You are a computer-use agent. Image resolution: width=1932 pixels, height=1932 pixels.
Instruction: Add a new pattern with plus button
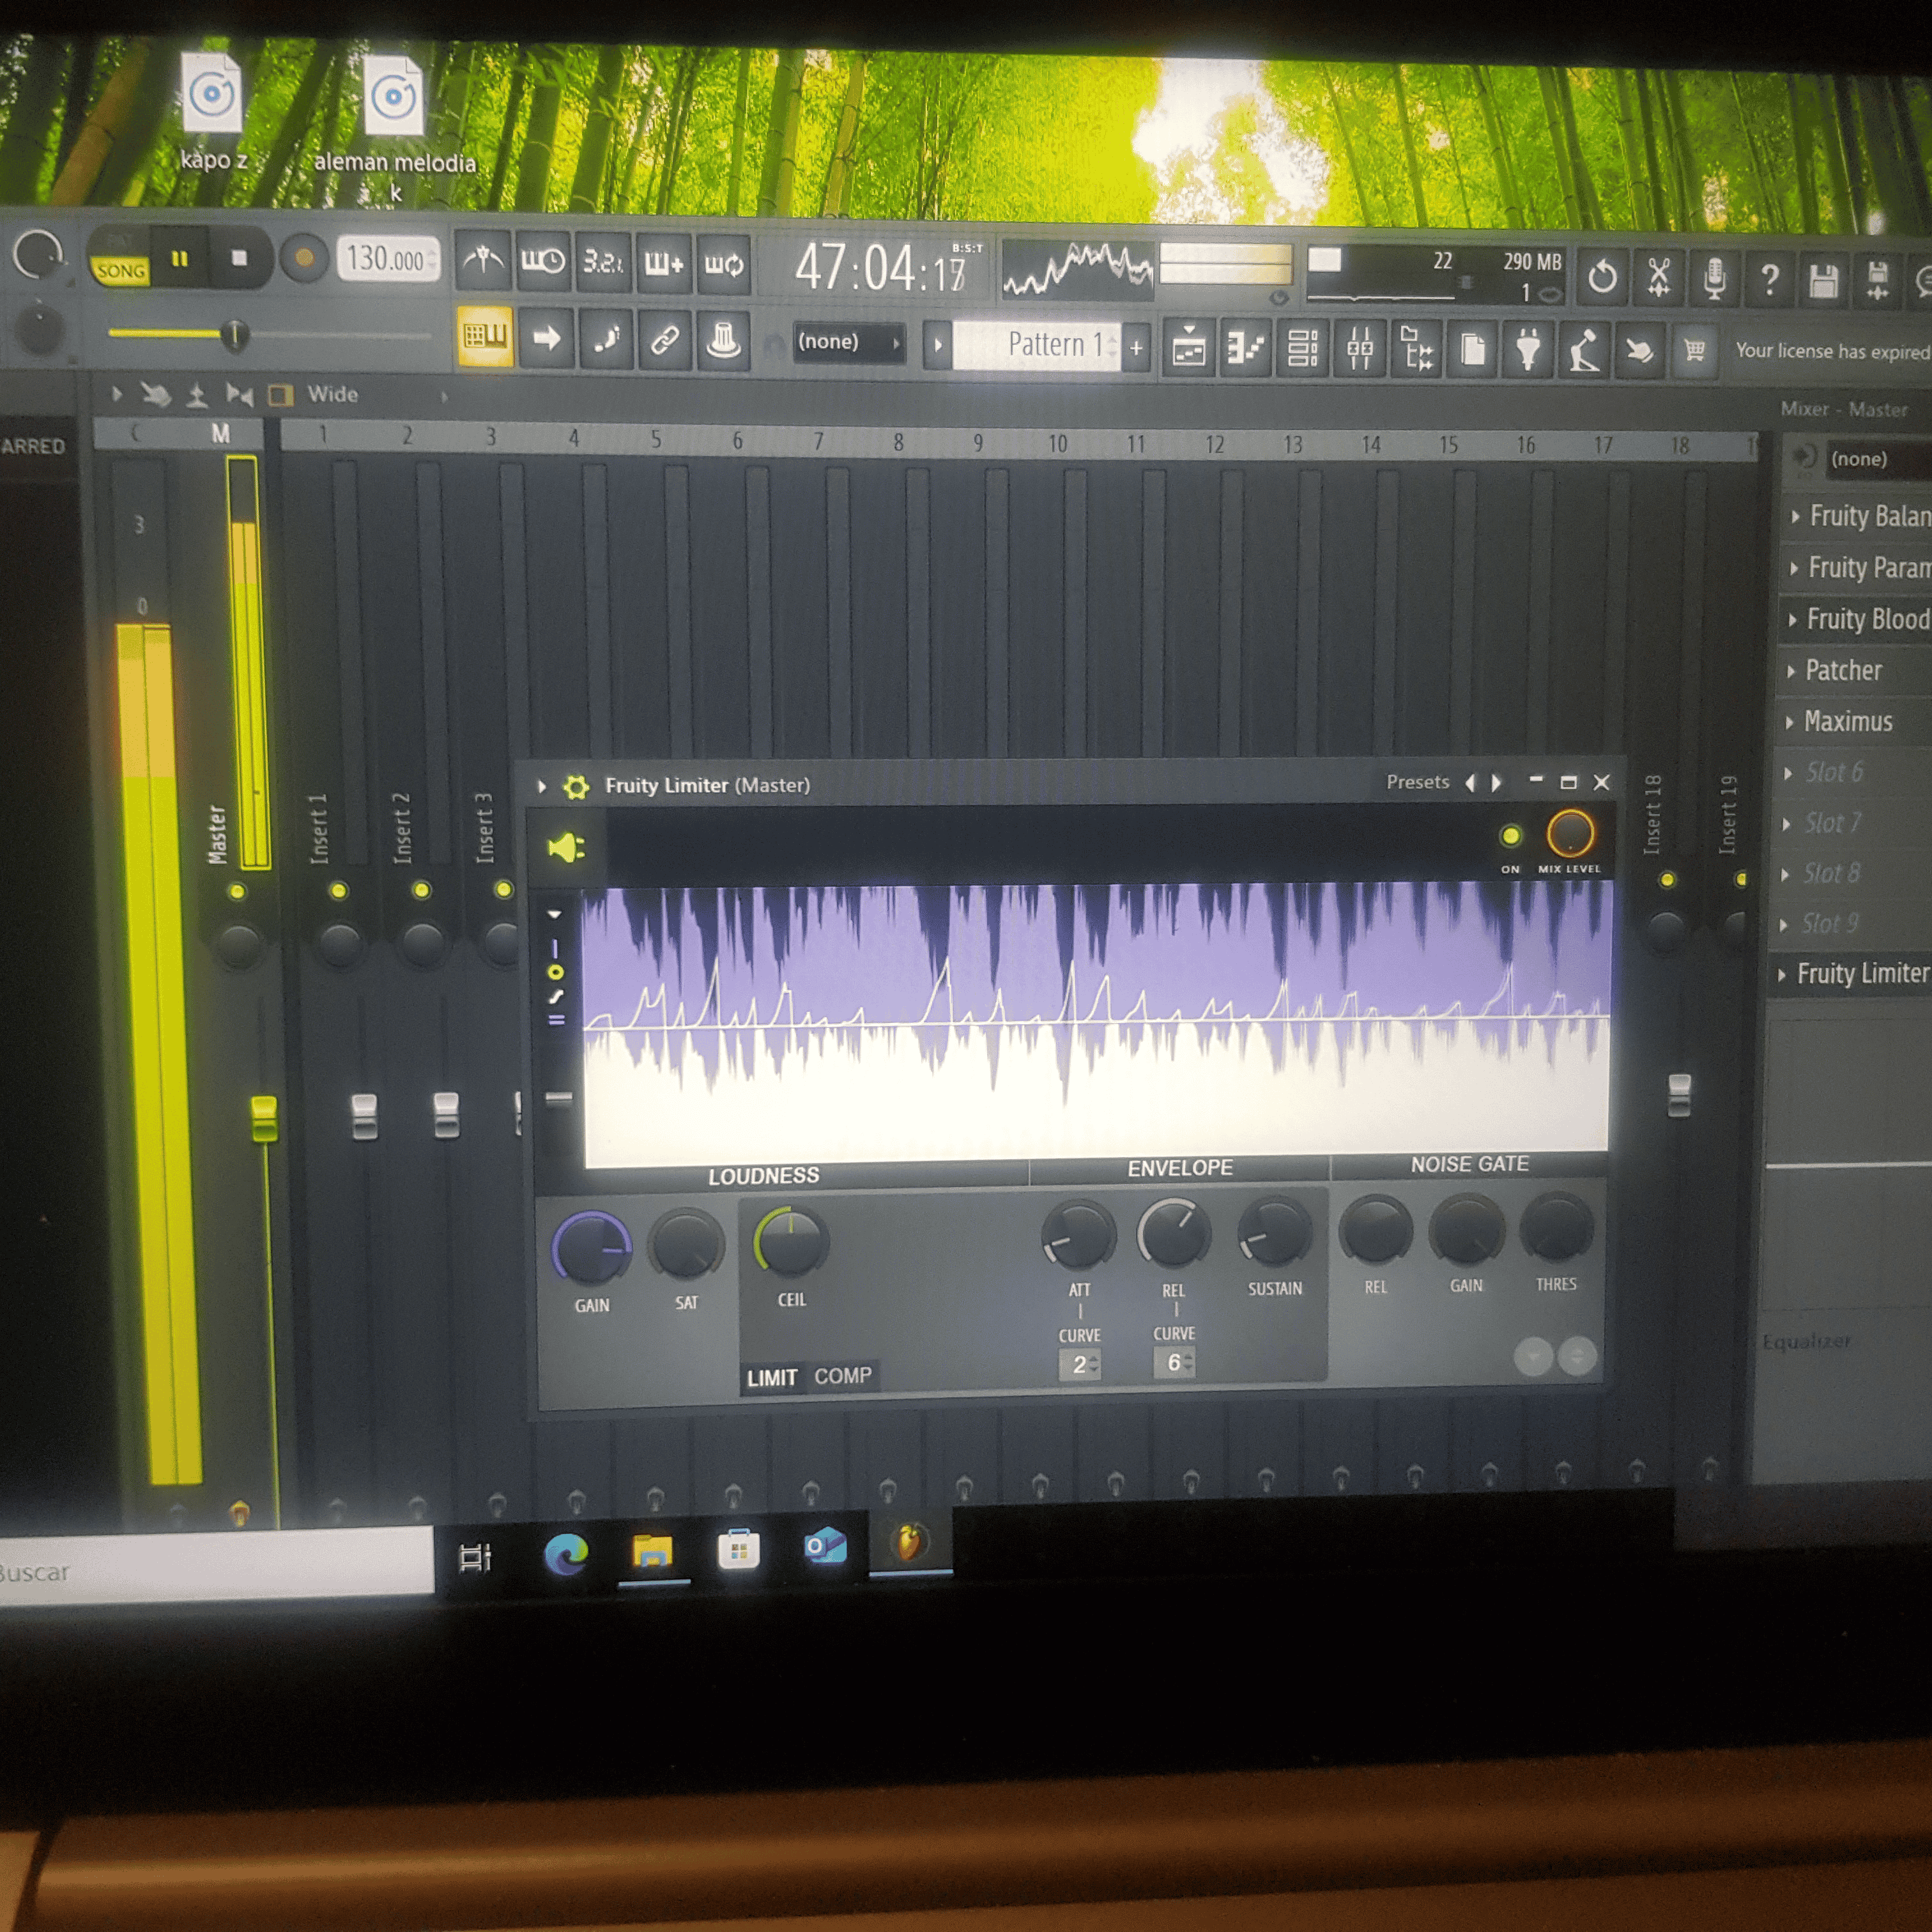pyautogui.click(x=1136, y=348)
